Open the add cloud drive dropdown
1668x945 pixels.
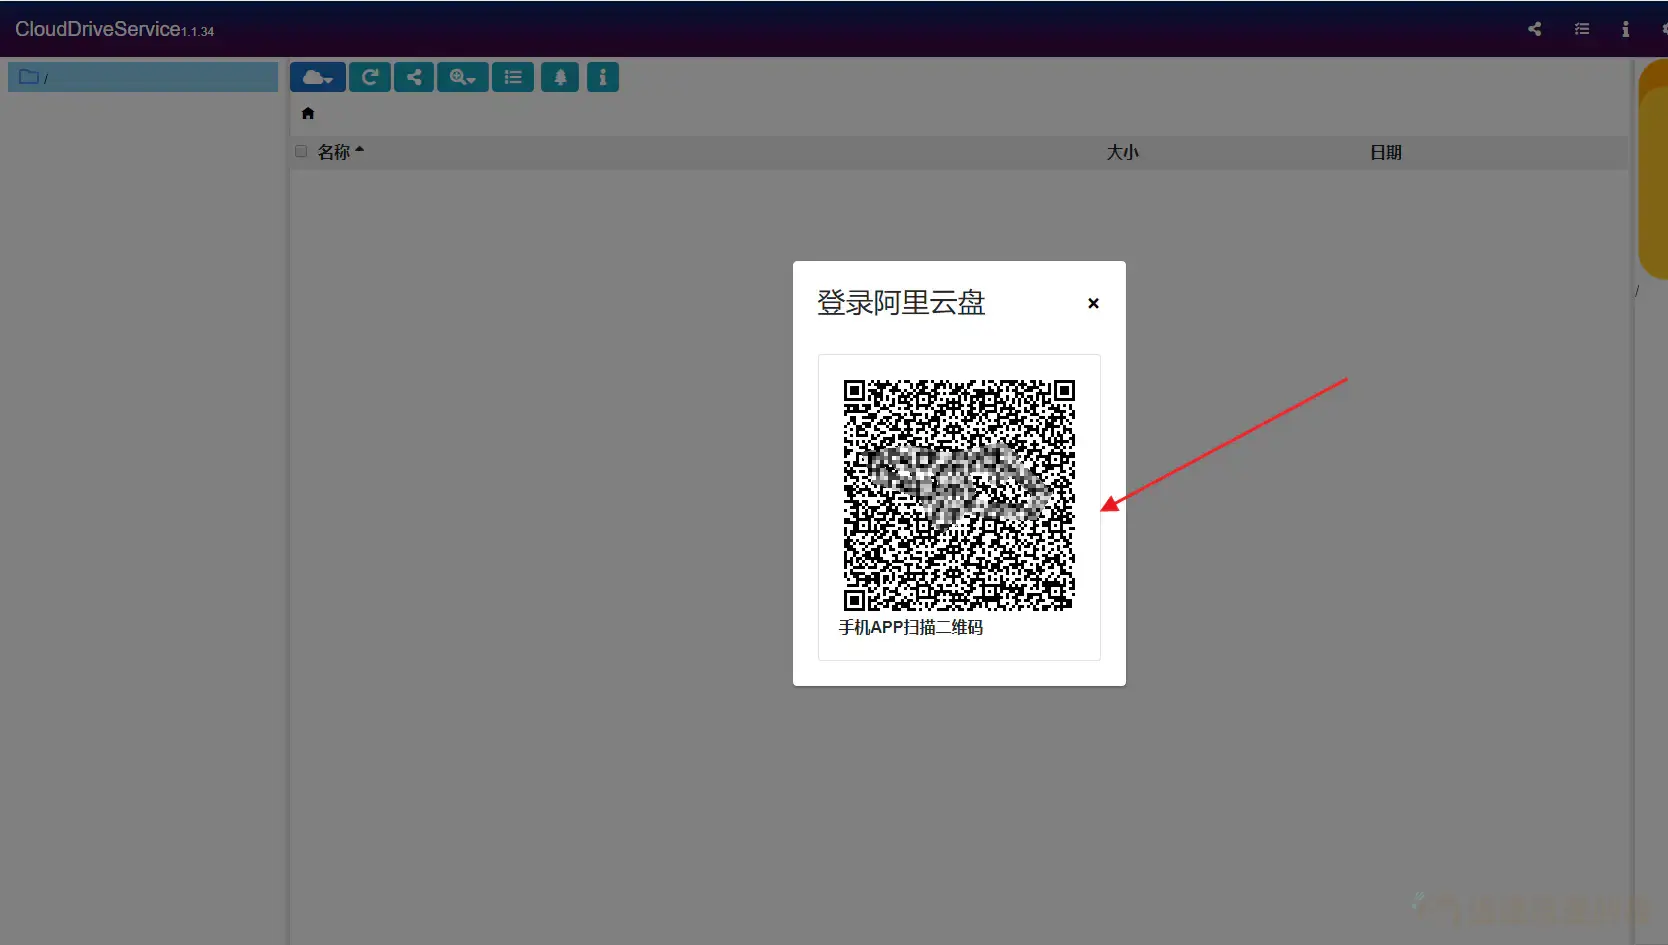pyautogui.click(x=317, y=77)
